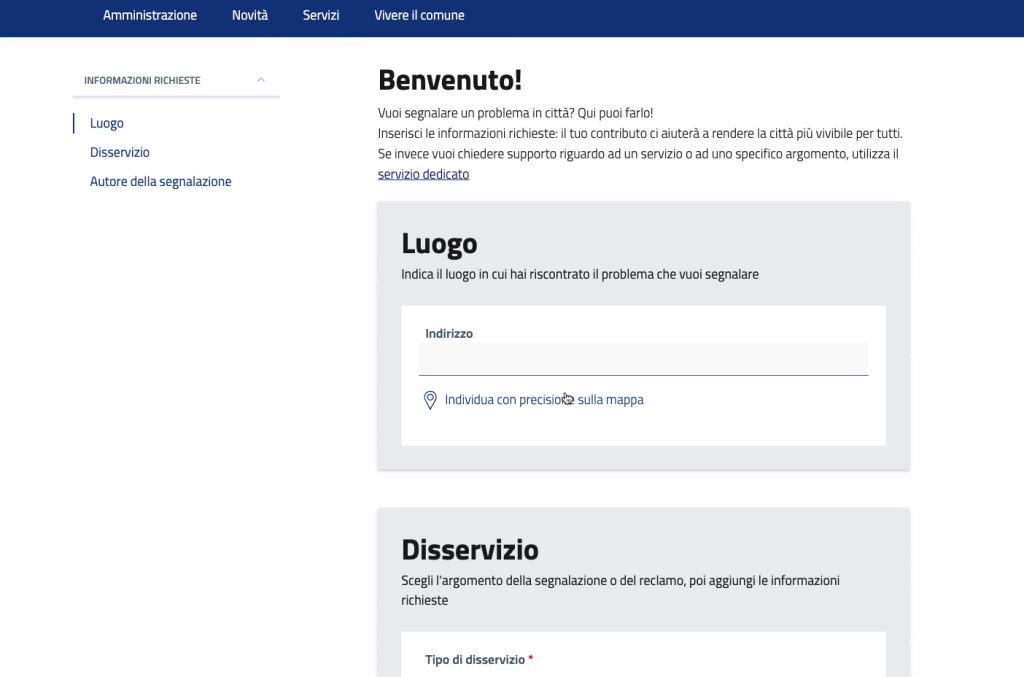Image resolution: width=1024 pixels, height=677 pixels.
Task: Click the divider under Informazioni richieste
Action: (x=176, y=96)
